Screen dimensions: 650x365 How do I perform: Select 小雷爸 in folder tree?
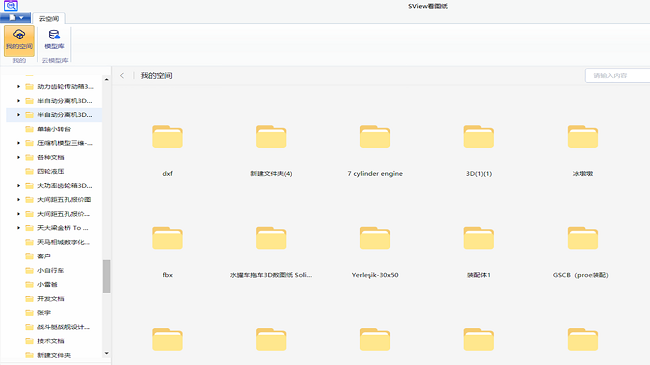47,284
